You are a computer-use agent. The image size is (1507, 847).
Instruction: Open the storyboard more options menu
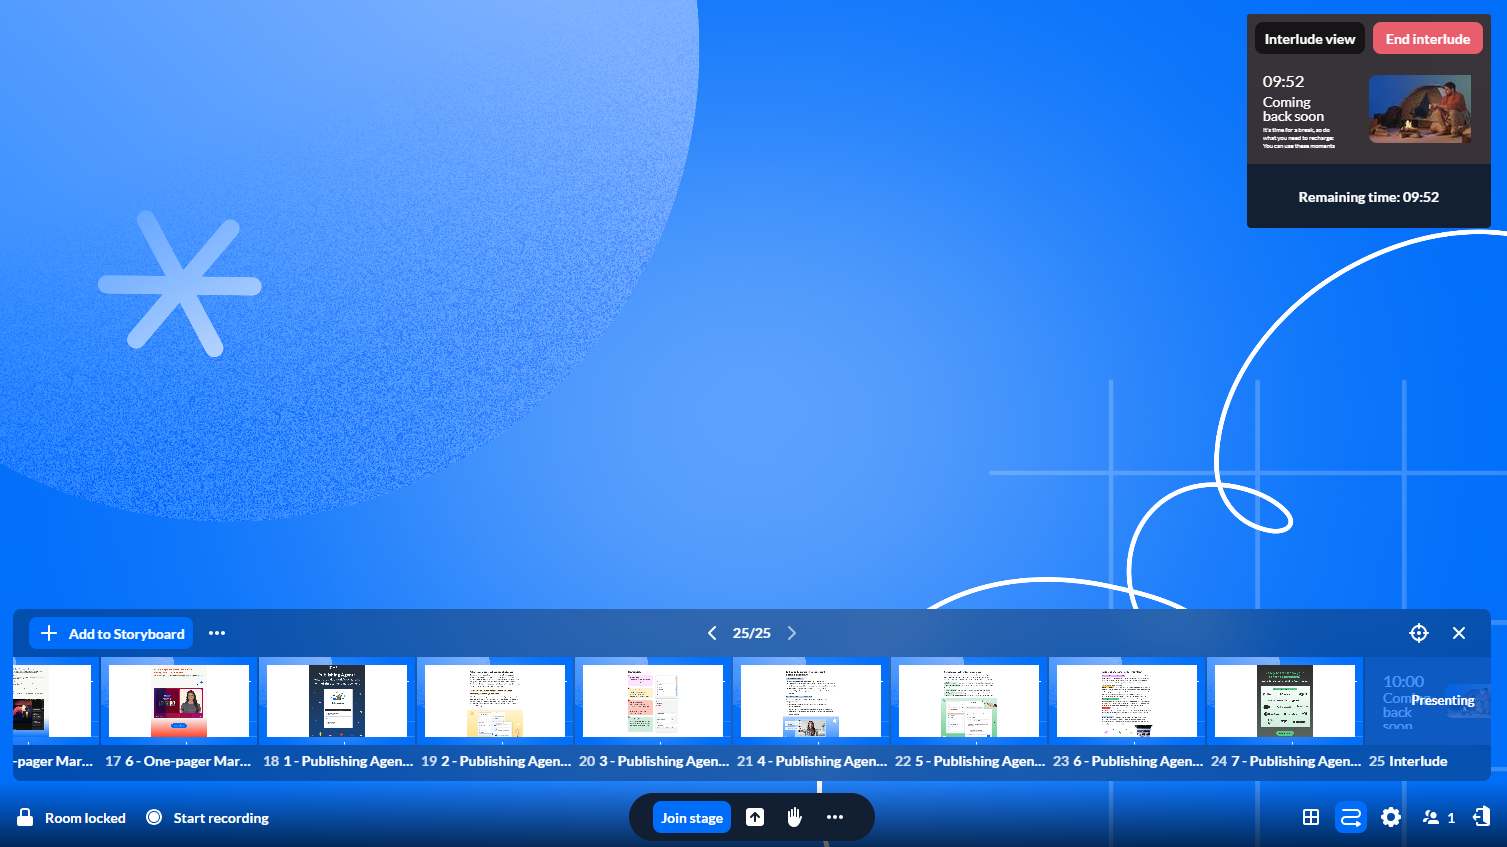[x=217, y=633]
